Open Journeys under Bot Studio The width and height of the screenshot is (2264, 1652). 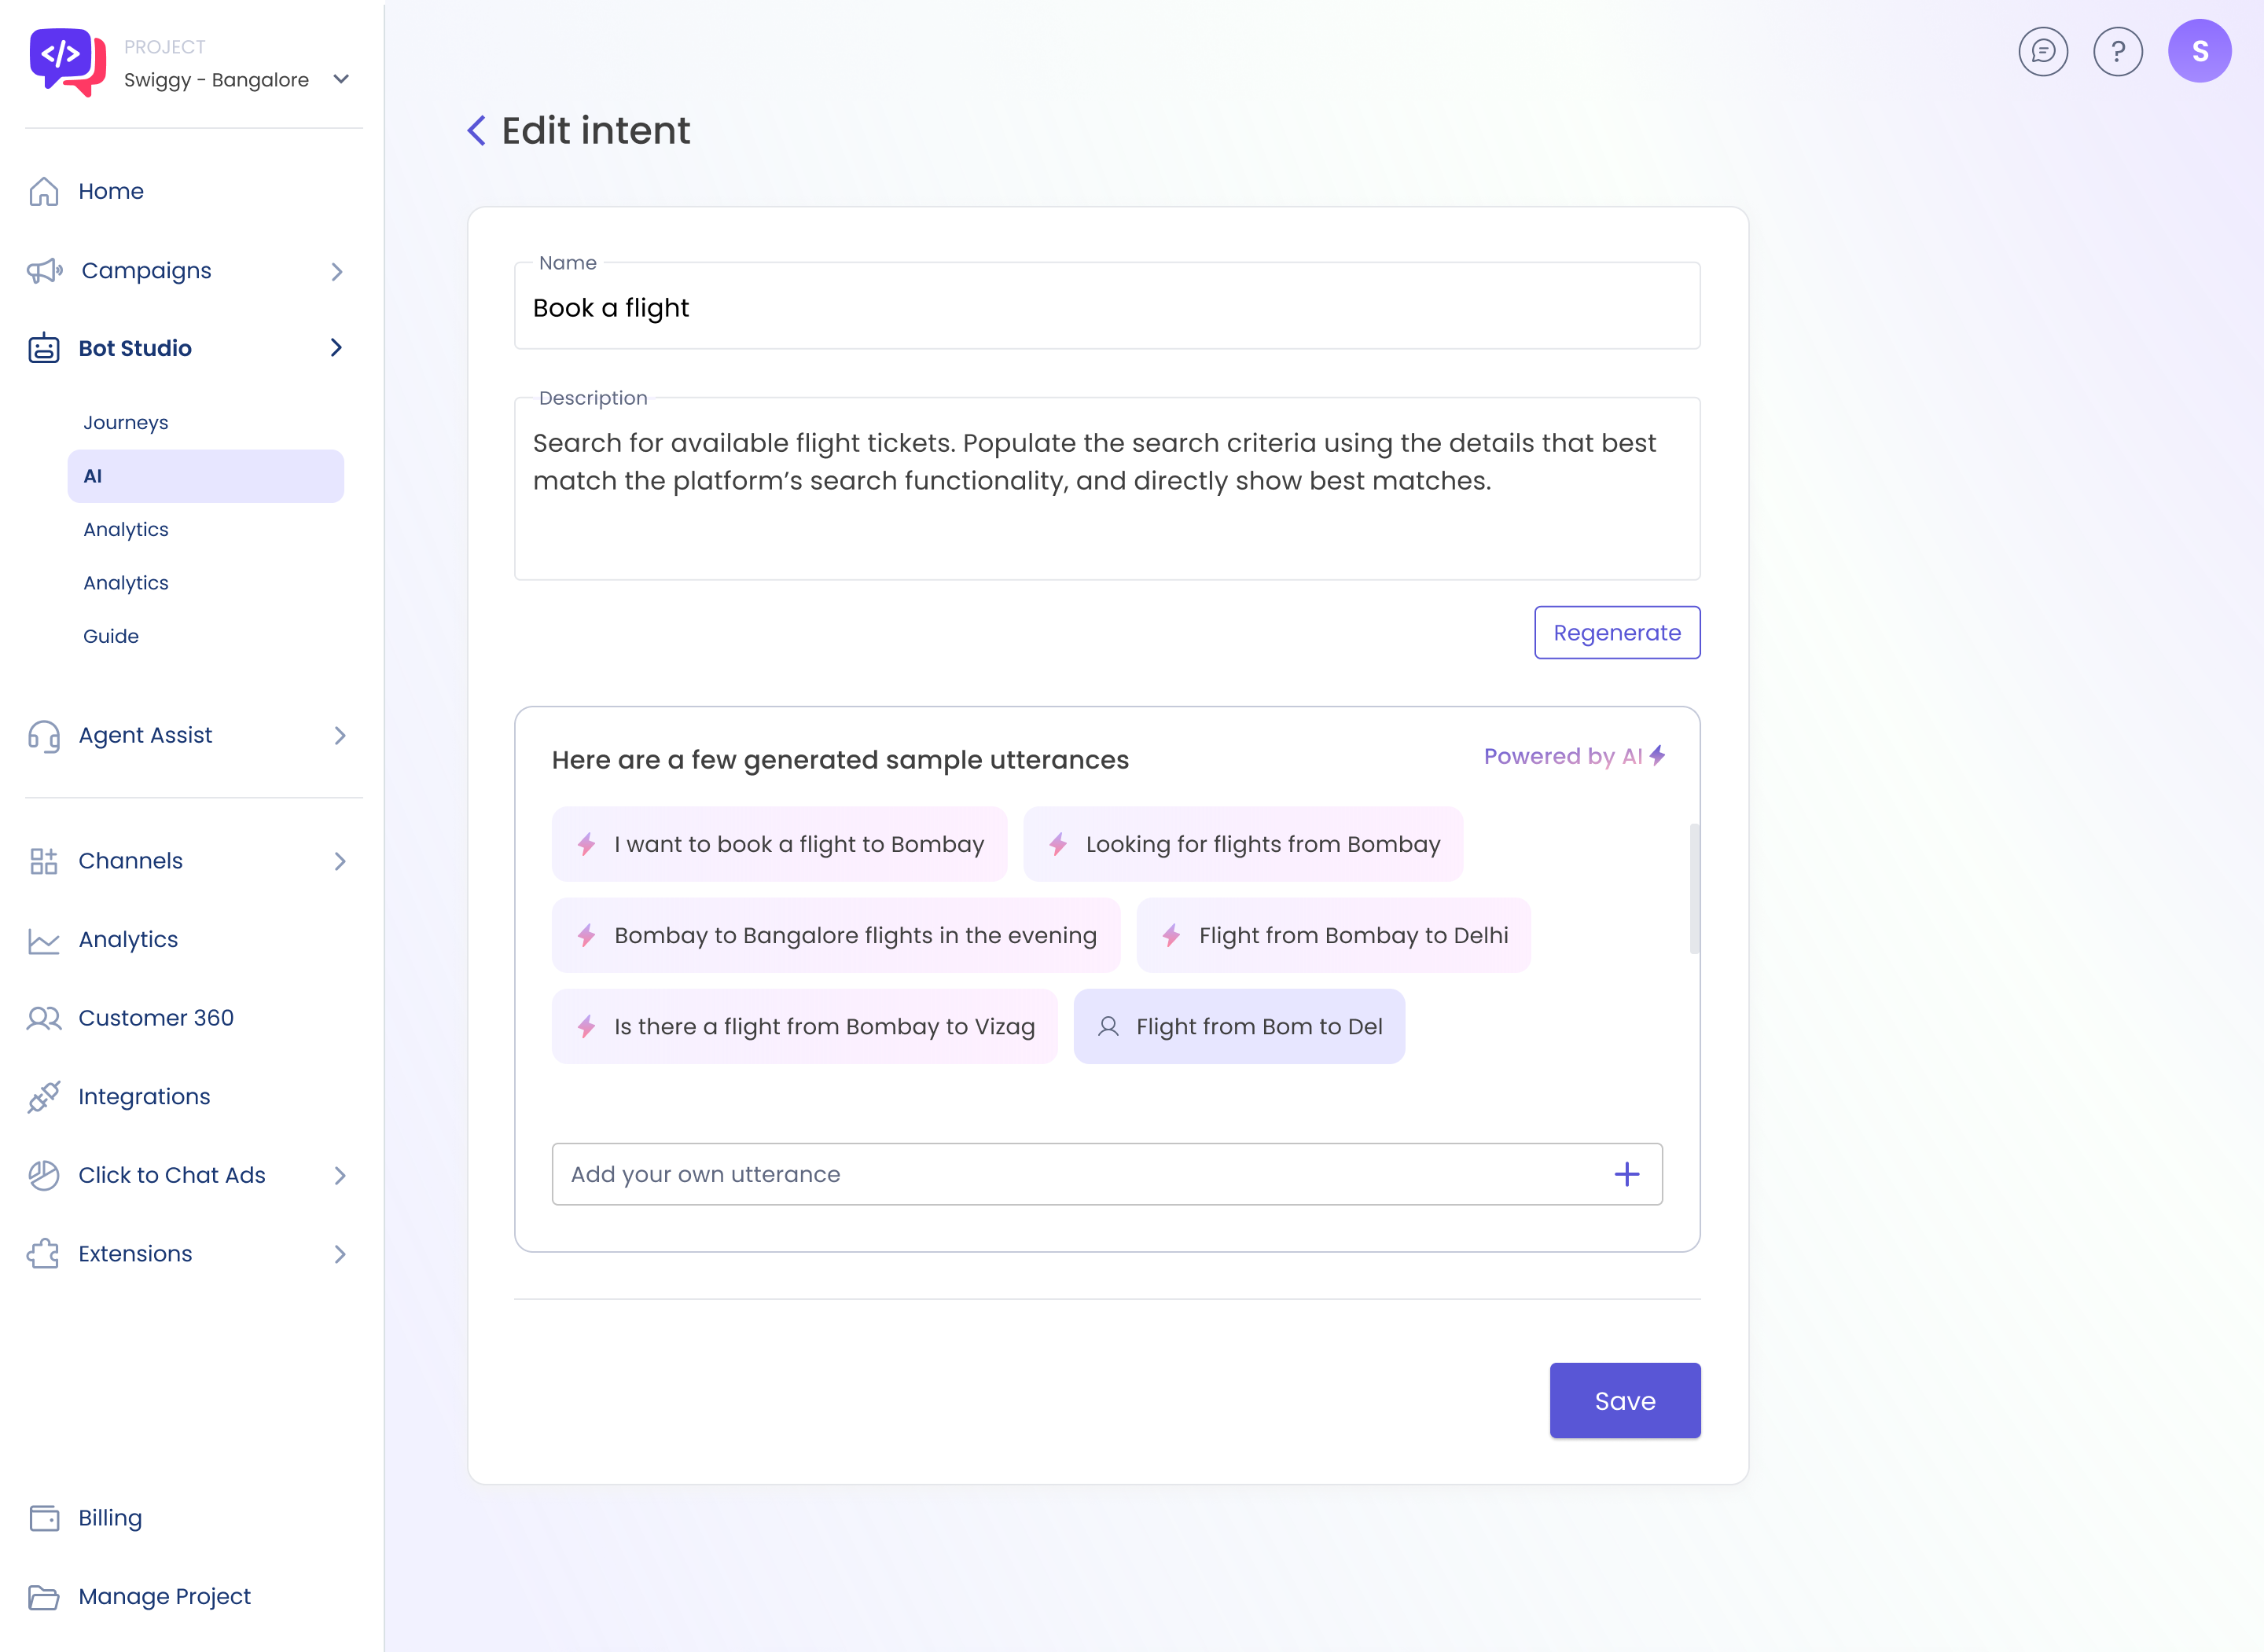click(126, 422)
